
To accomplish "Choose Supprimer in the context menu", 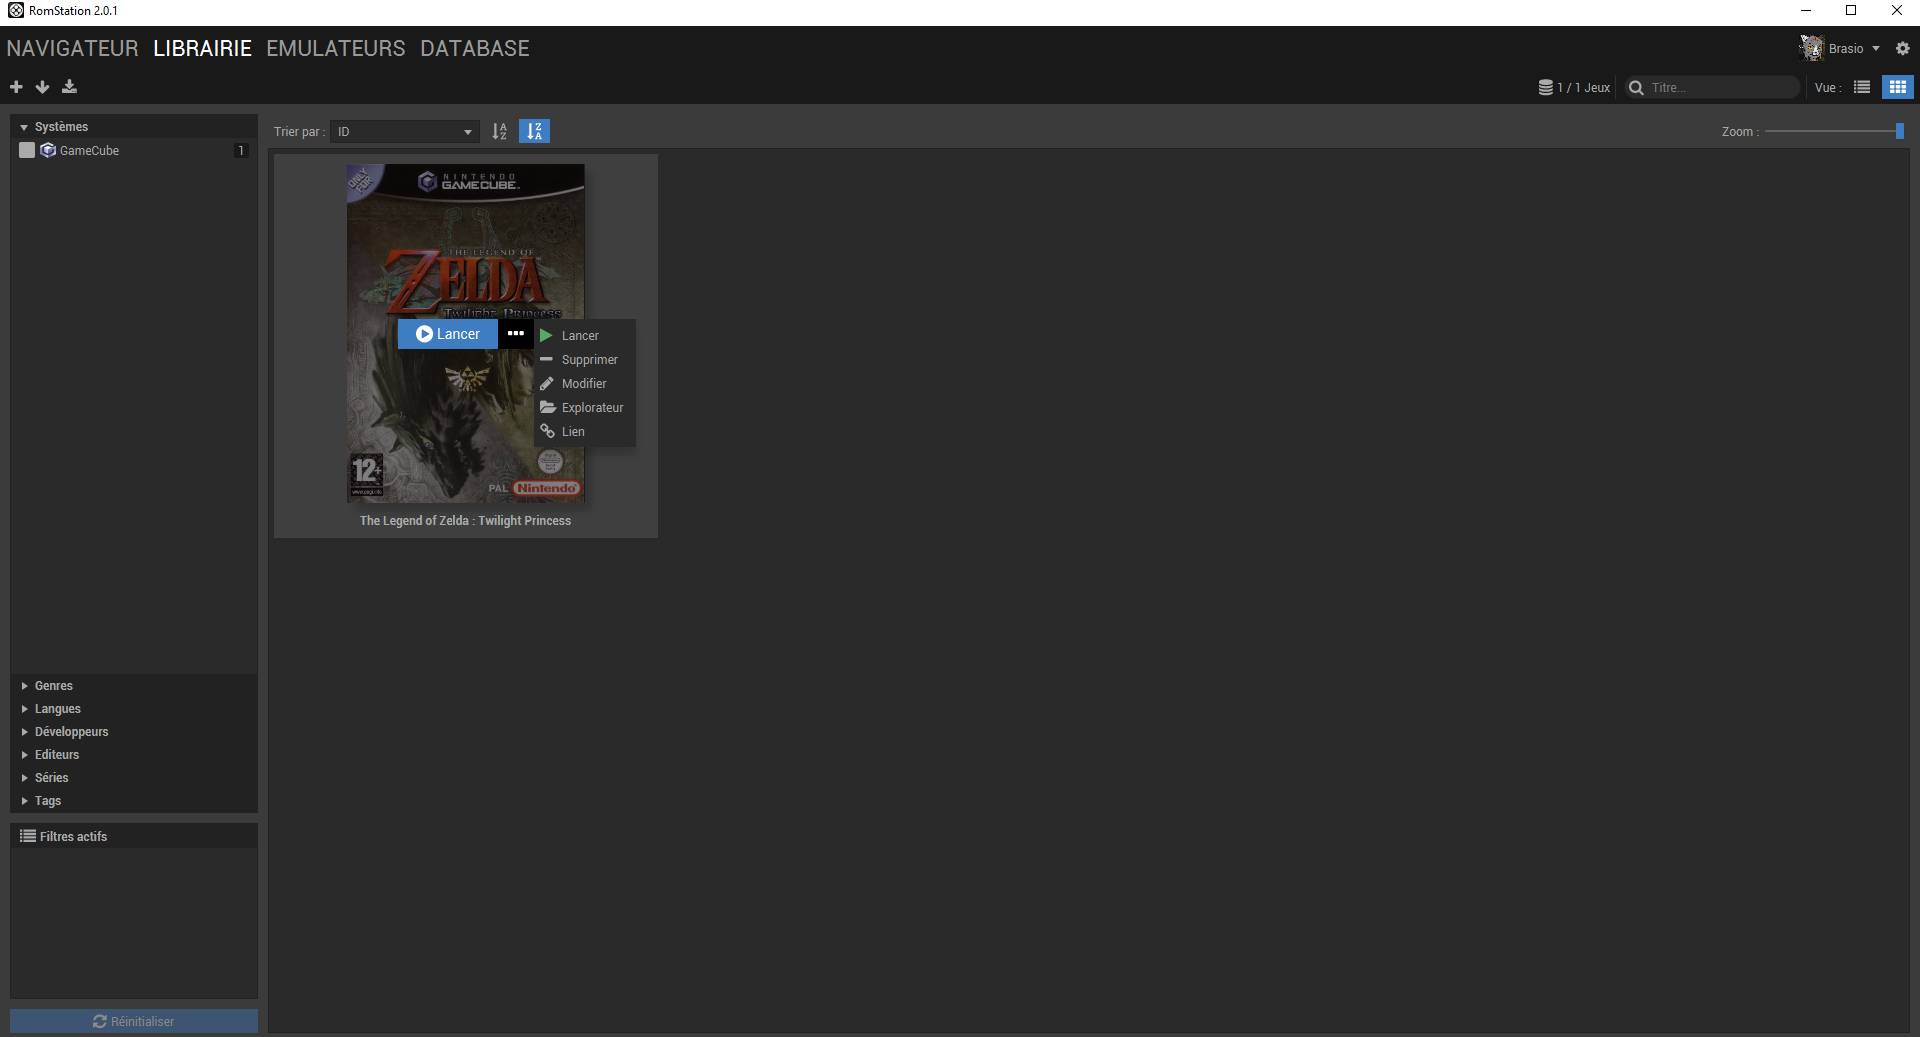I will coord(585,359).
